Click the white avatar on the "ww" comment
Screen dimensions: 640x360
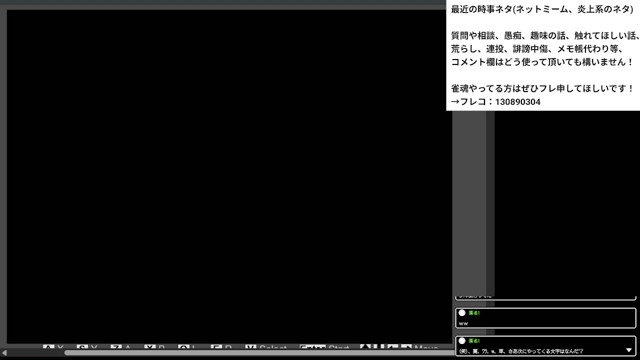[462, 313]
